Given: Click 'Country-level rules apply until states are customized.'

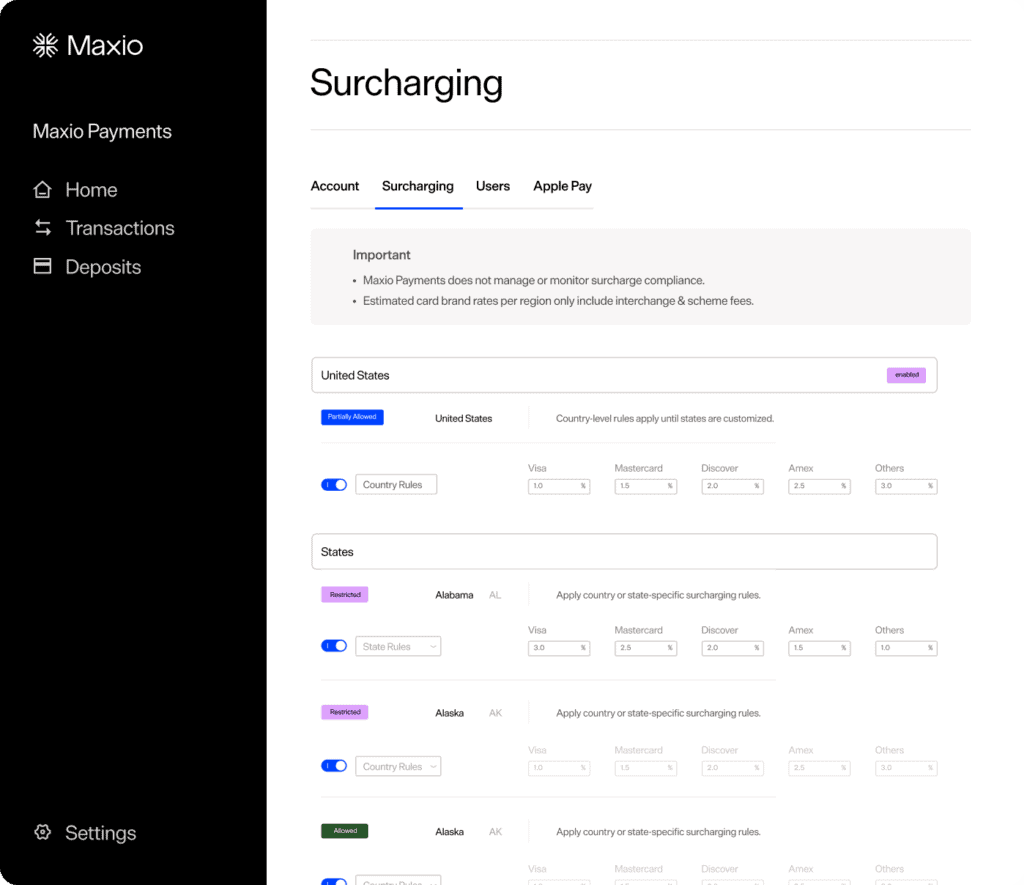Looking at the screenshot, I should click(x=665, y=419).
